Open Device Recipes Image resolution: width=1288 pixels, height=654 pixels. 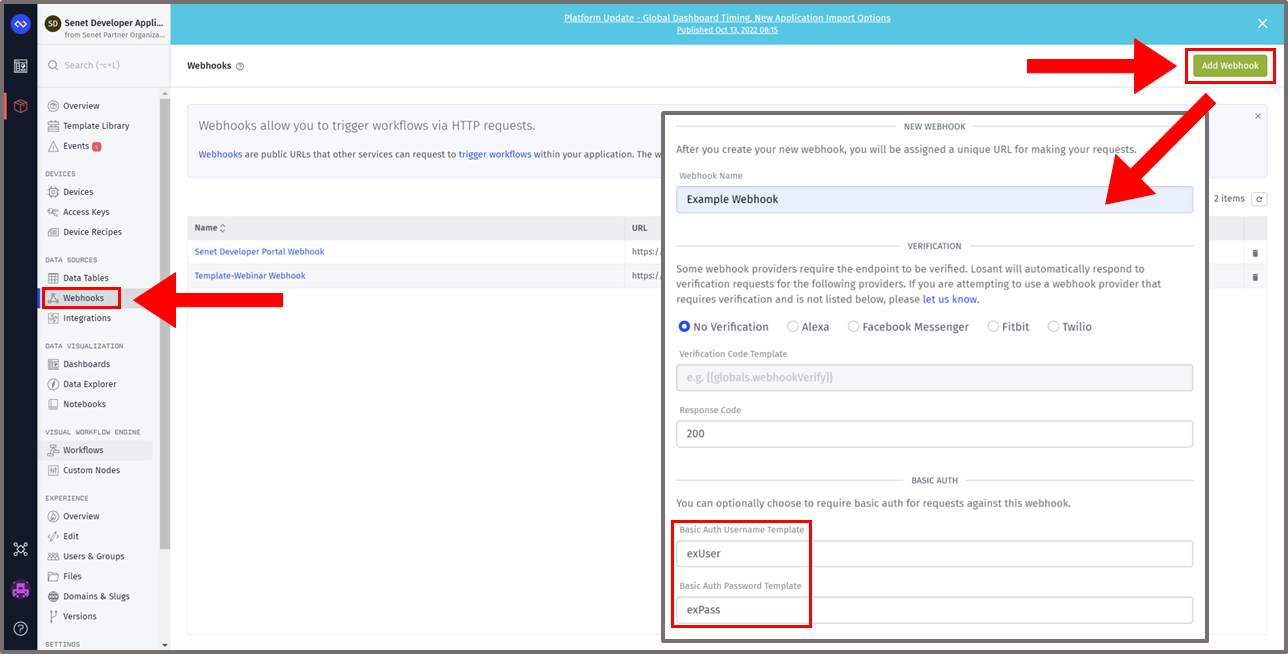tap(92, 232)
